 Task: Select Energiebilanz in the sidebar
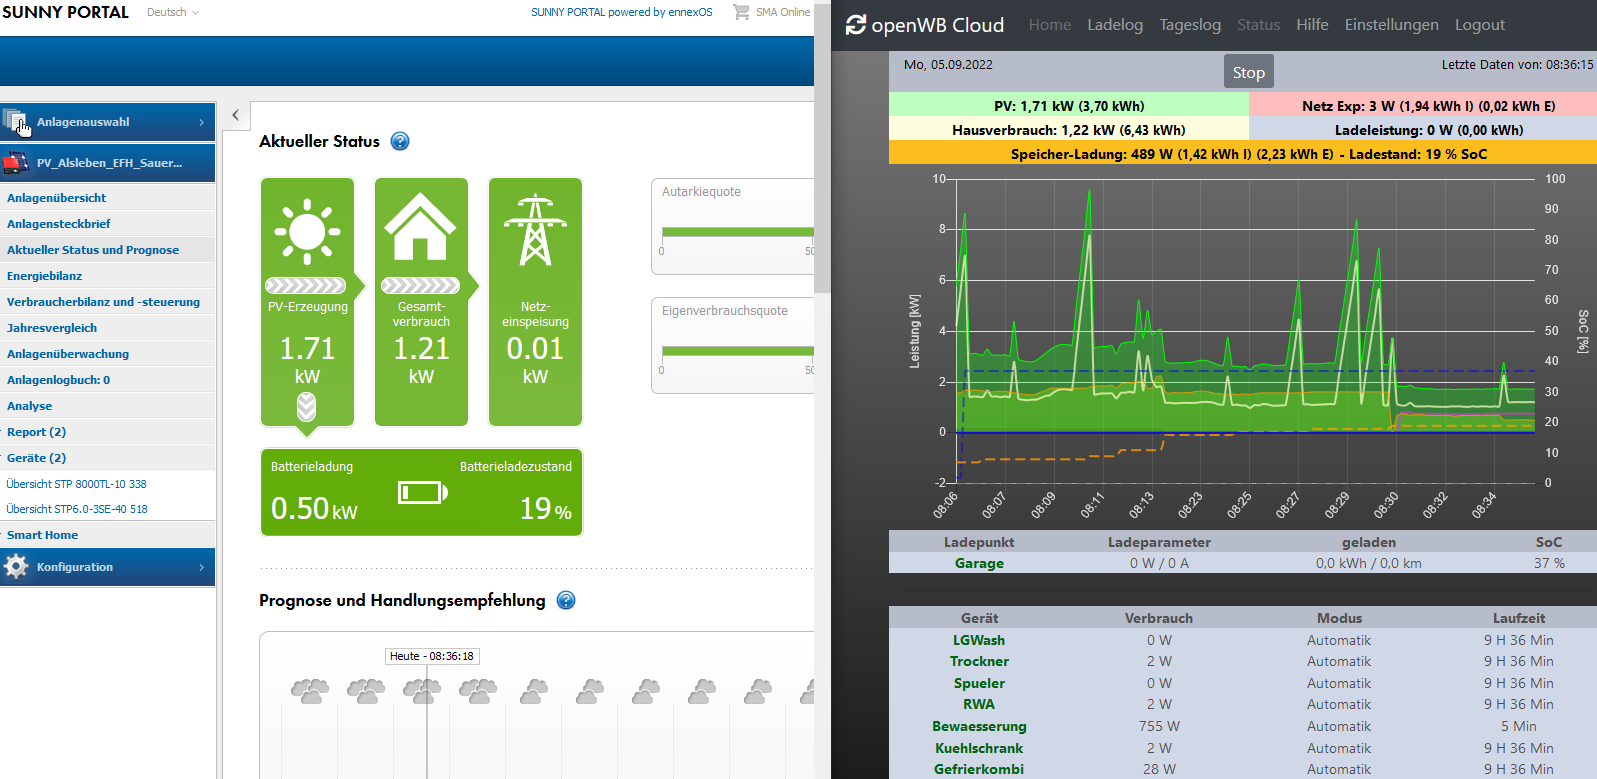tap(45, 276)
